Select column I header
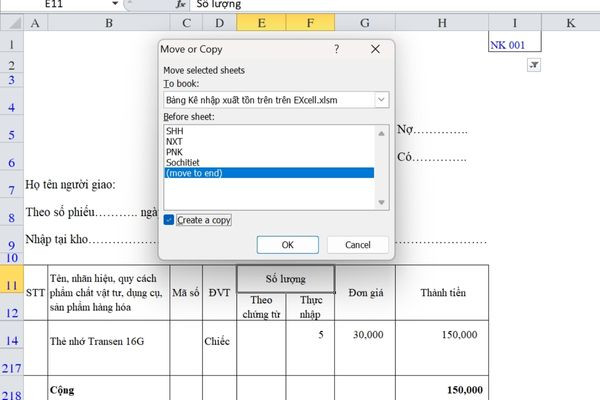 pyautogui.click(x=515, y=23)
